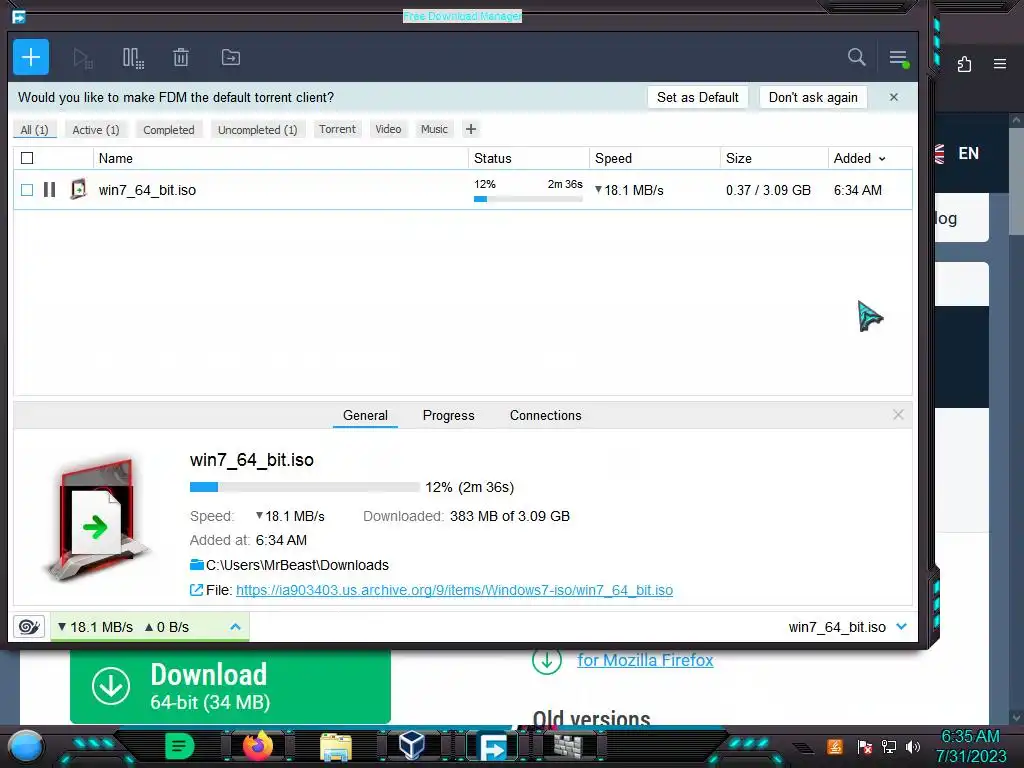Tick the select all downloads header checkbox
This screenshot has height=768, width=1024.
tap(27, 158)
